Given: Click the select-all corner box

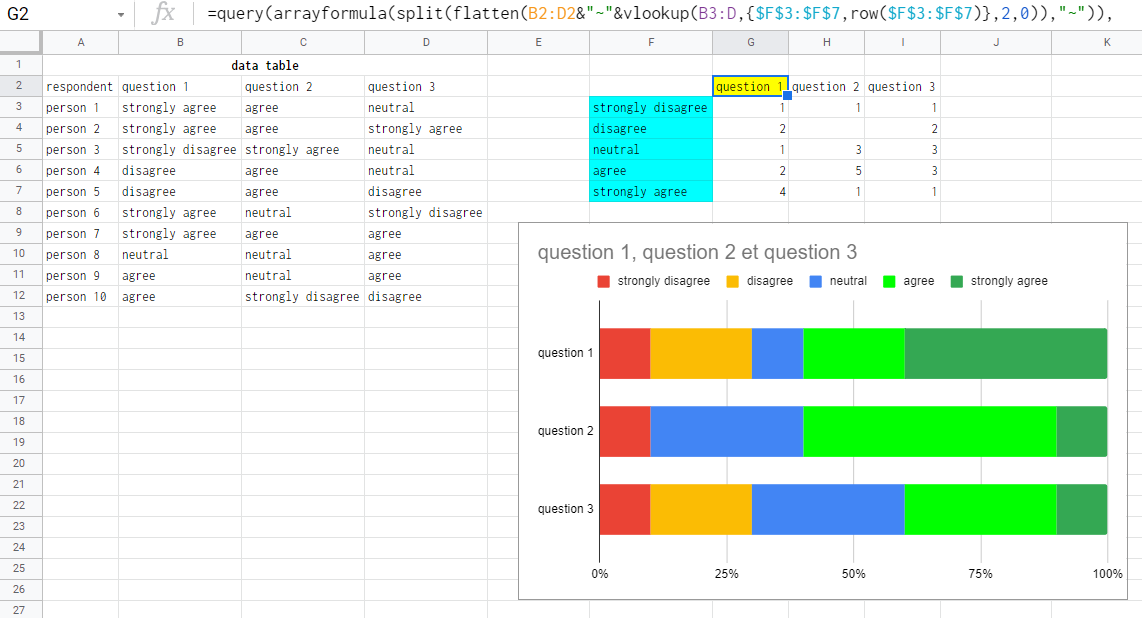Looking at the screenshot, I should tap(20, 42).
